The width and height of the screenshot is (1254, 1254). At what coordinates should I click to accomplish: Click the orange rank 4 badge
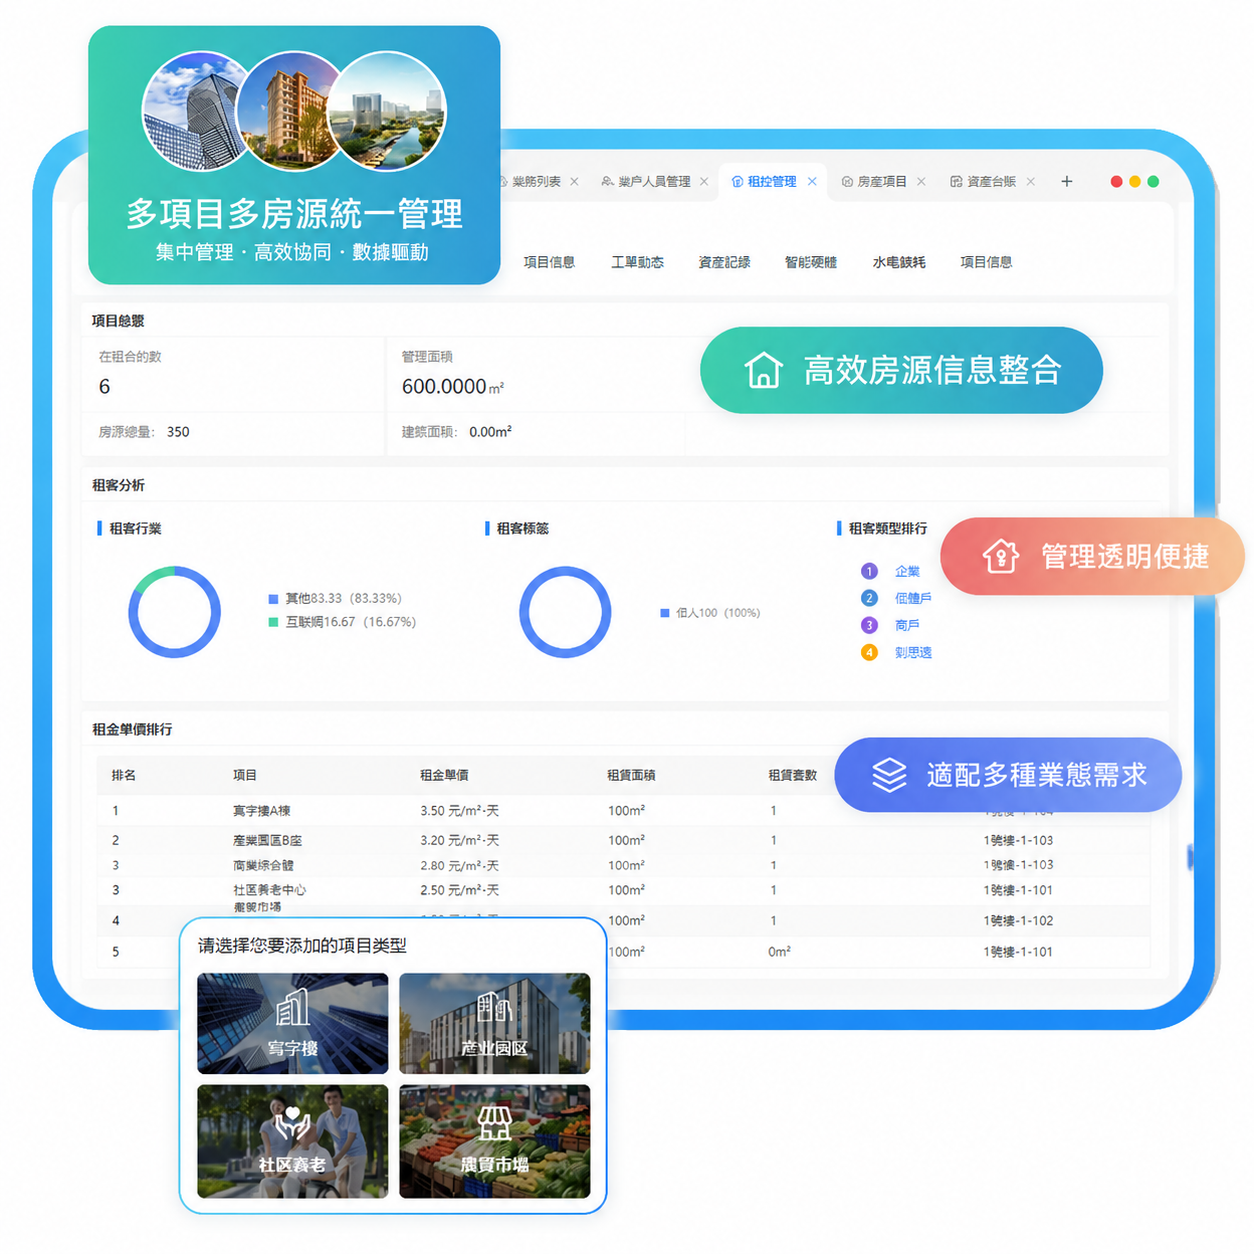tap(869, 652)
